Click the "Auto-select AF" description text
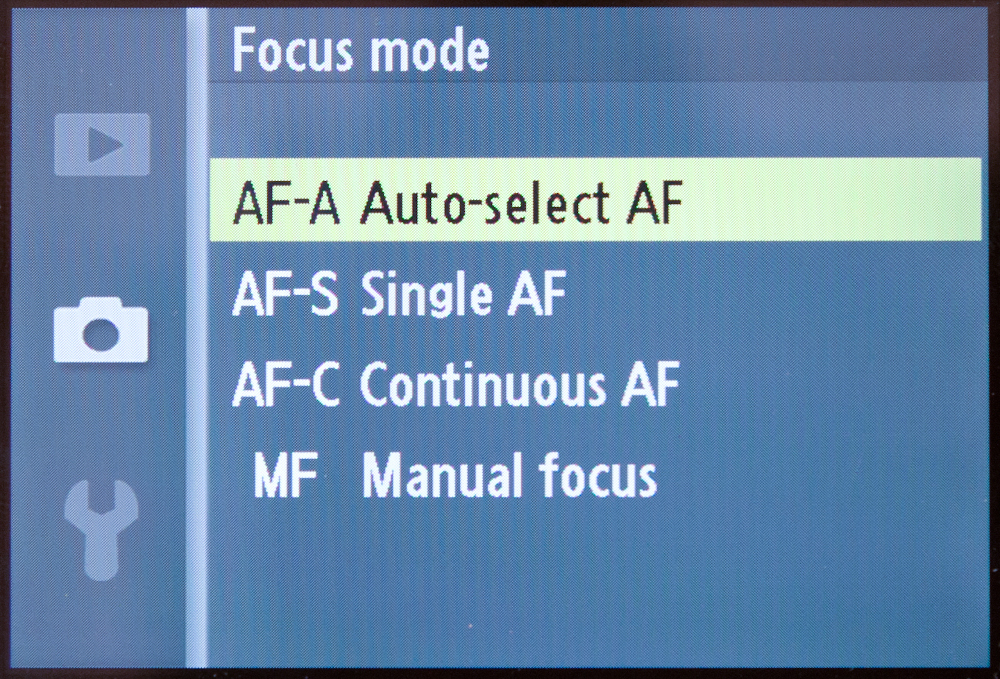This screenshot has width=1000, height=679. pos(520,204)
